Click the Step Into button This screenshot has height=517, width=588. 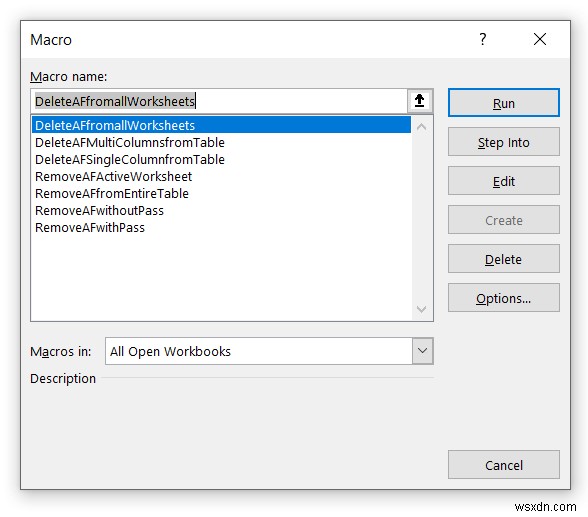click(x=503, y=142)
